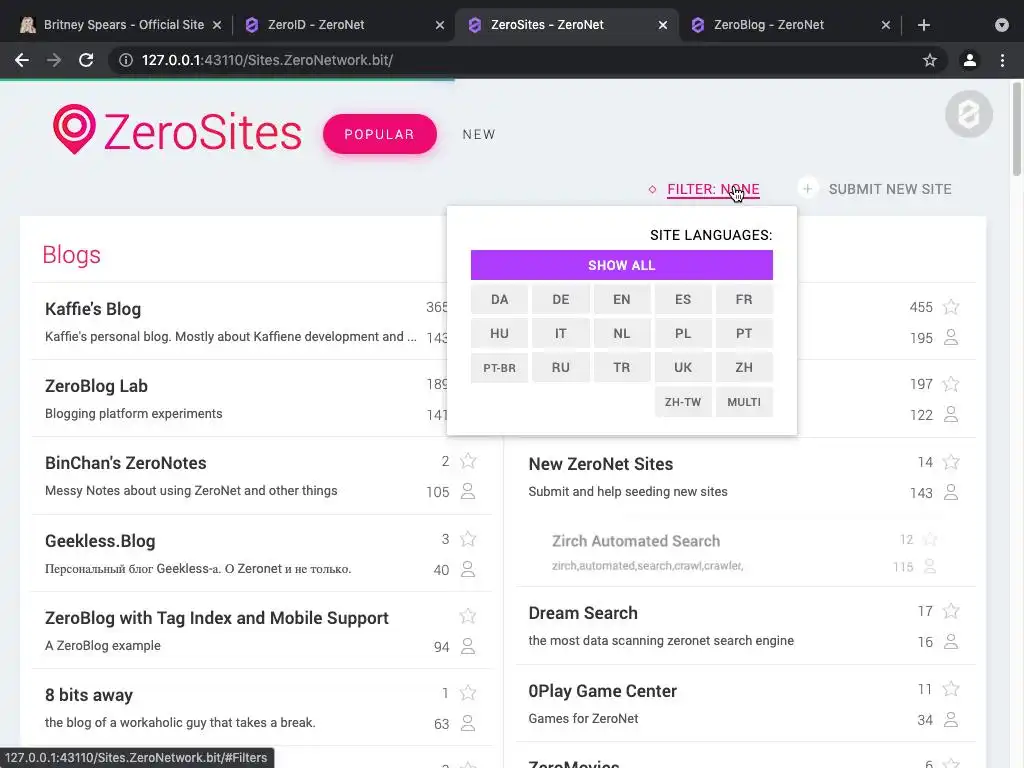Viewport: 1024px width, 768px height.
Task: Toggle the ES language filter
Action: click(682, 299)
